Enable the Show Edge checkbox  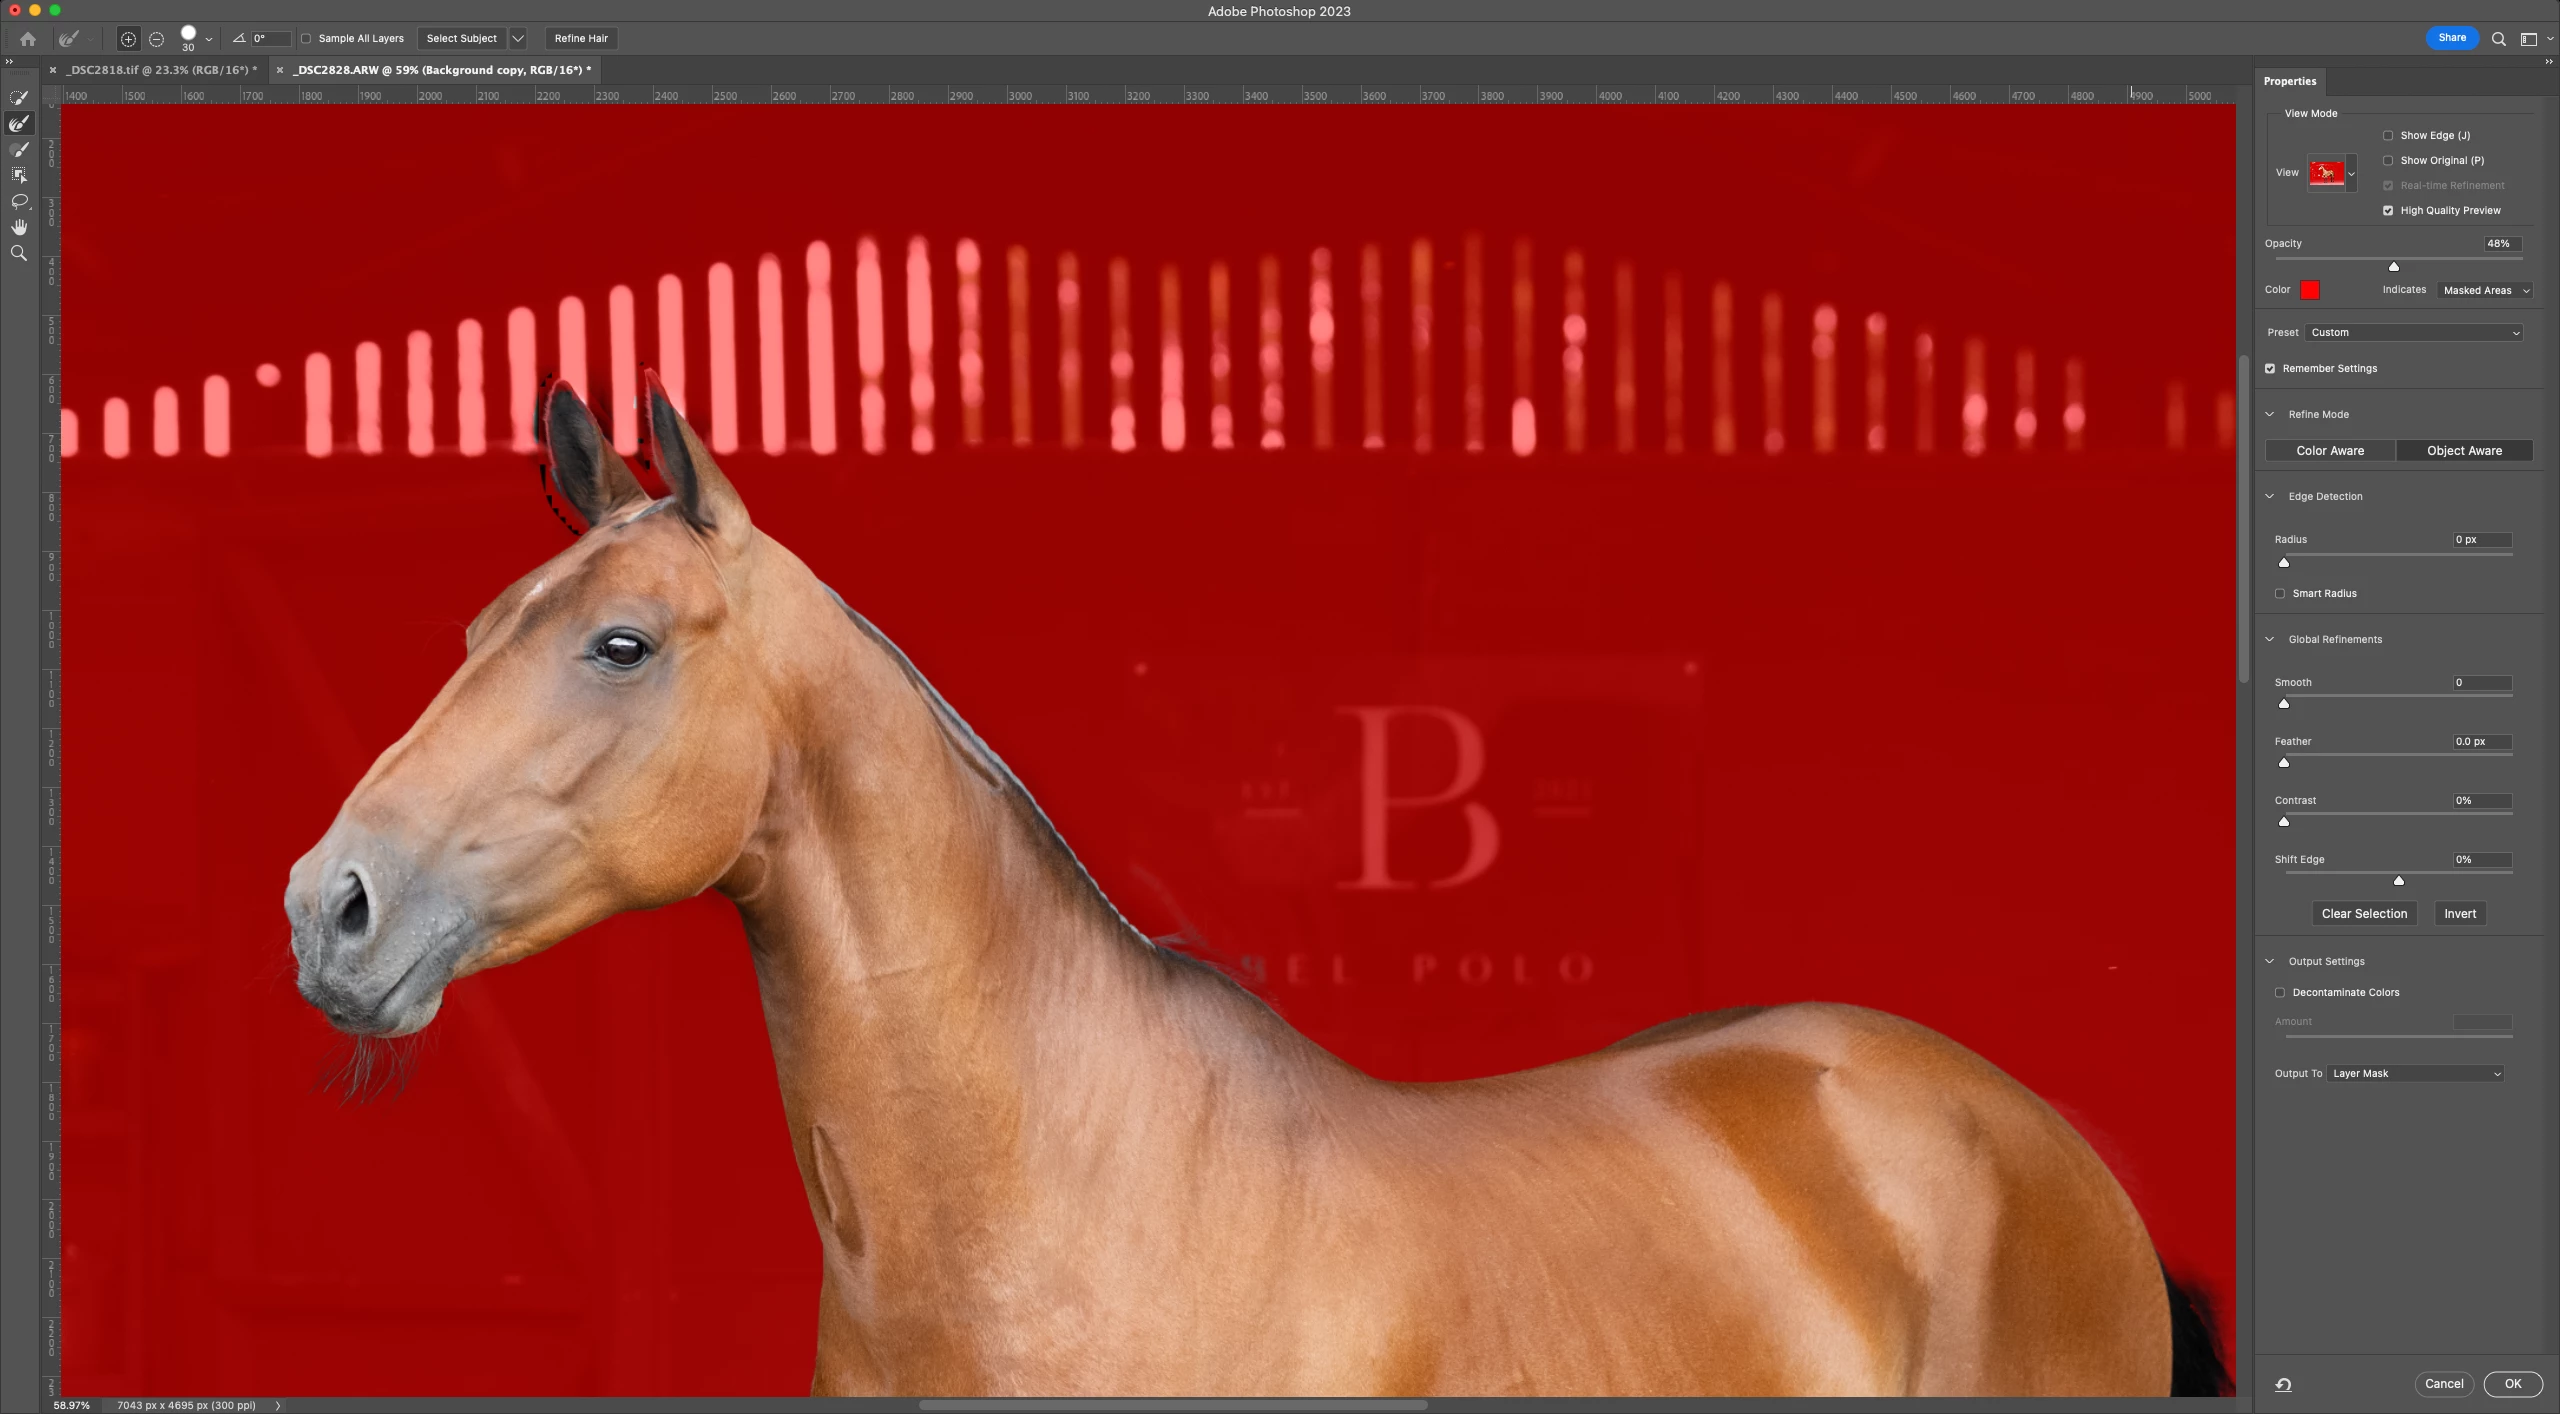point(2388,135)
